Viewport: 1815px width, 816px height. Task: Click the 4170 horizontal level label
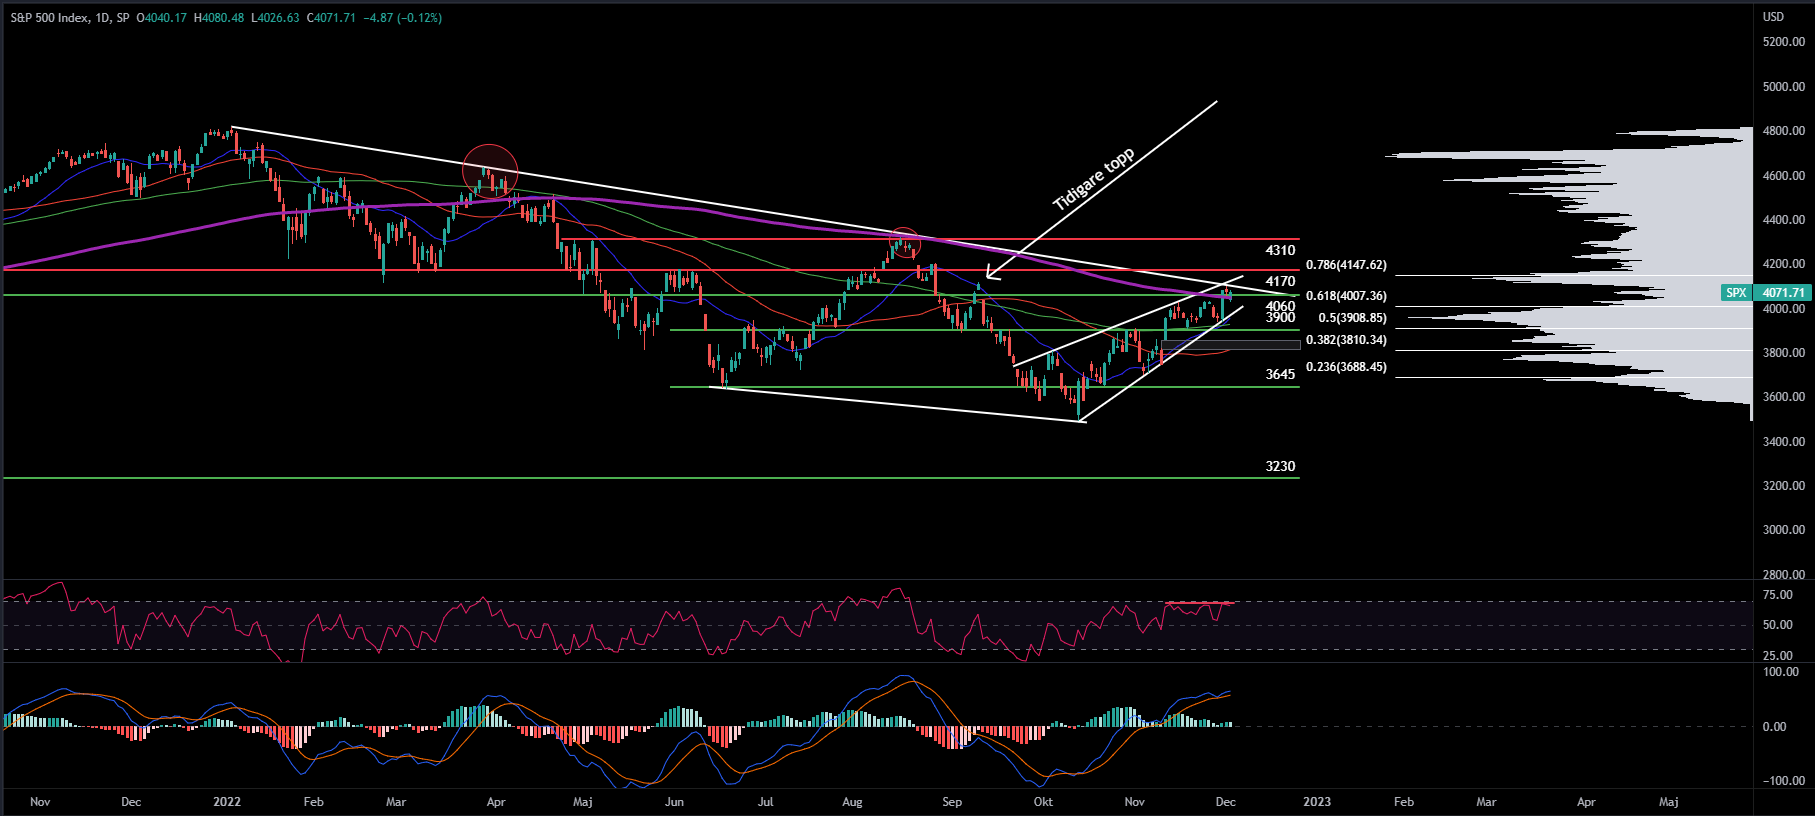1280,281
